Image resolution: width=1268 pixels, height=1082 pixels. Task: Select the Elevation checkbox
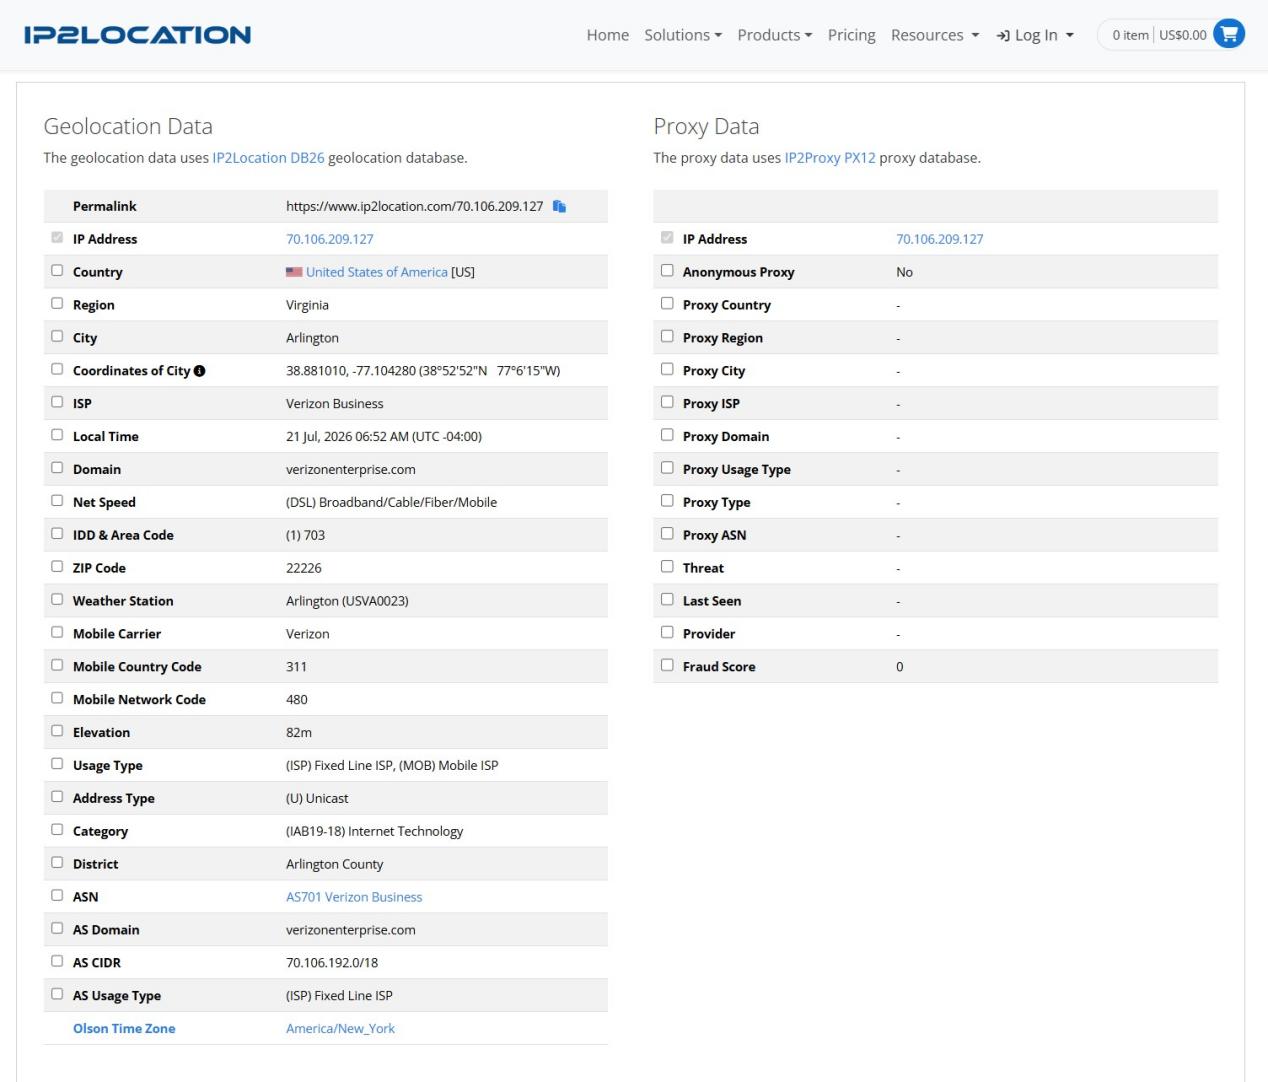pyautogui.click(x=57, y=732)
